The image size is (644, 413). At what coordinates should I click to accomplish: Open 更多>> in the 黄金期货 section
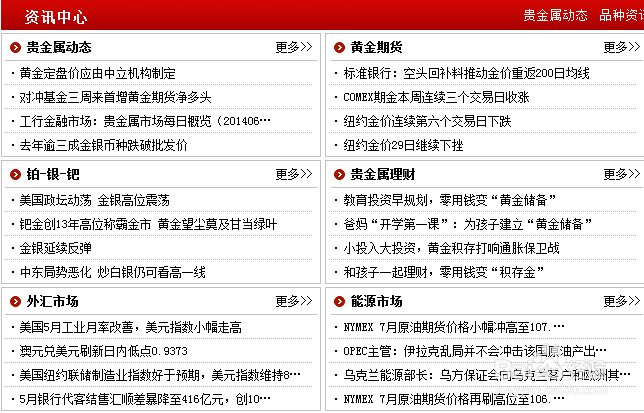(x=622, y=47)
